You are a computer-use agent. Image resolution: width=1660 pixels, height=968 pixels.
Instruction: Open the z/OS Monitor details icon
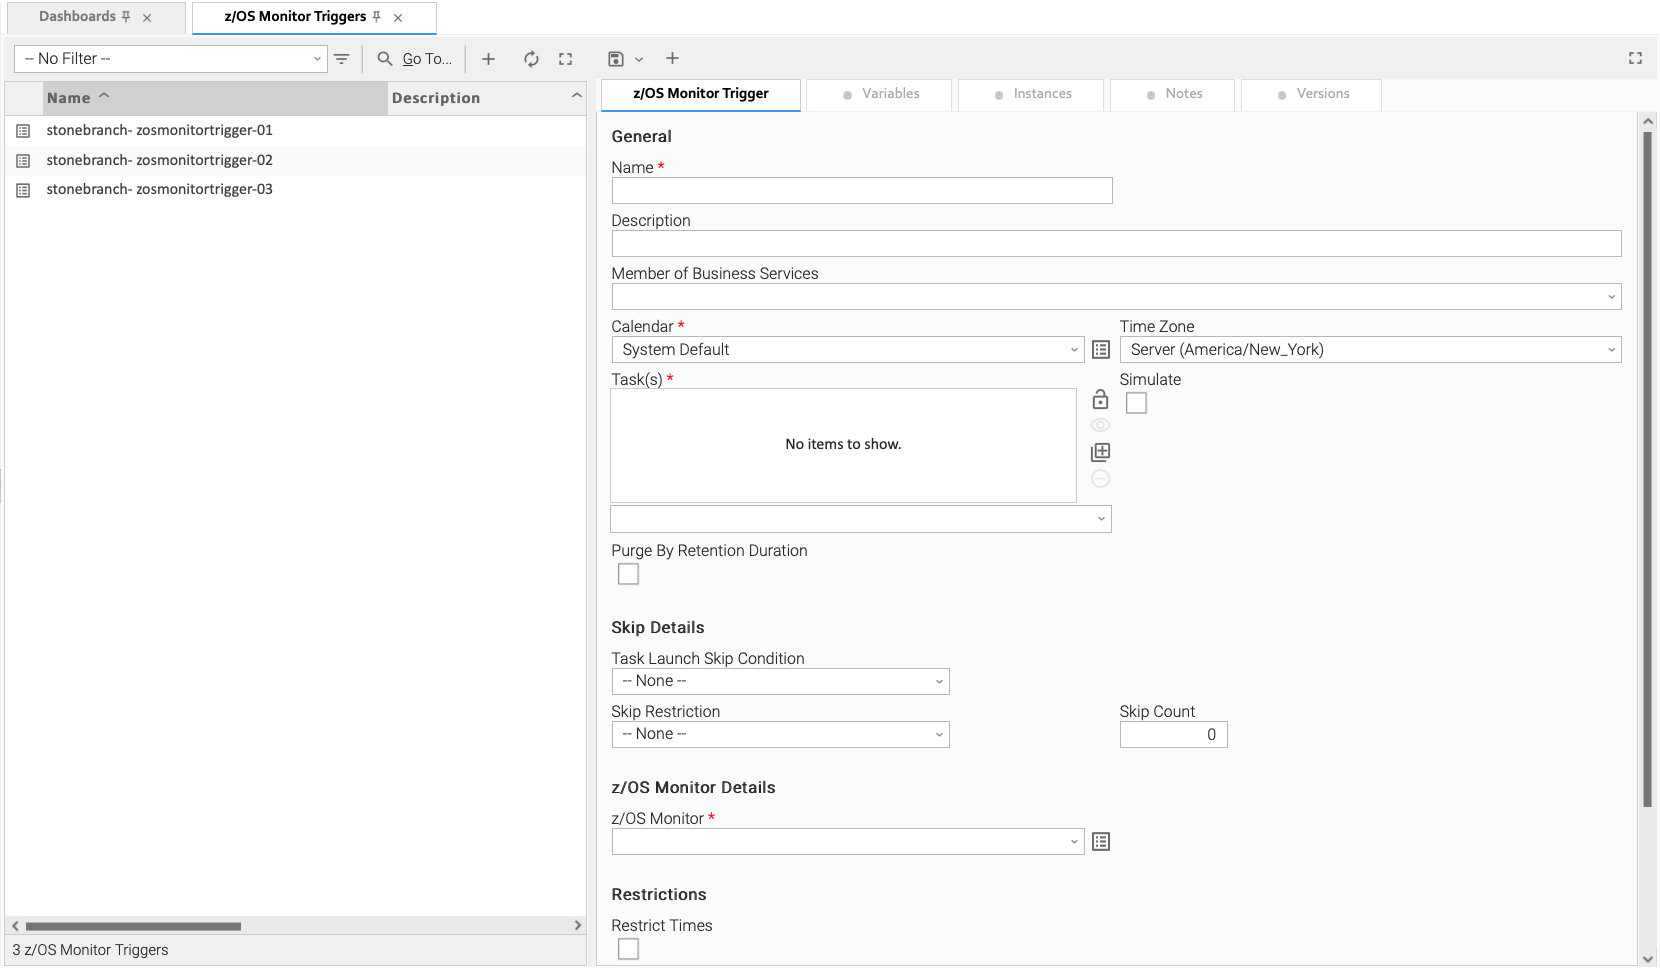coord(1101,842)
